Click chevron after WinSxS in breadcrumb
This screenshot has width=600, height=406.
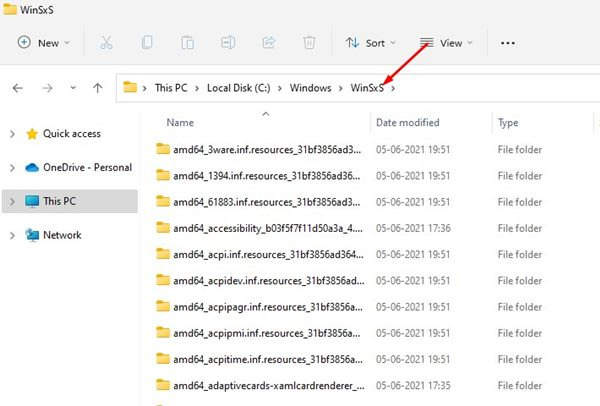[x=393, y=88]
